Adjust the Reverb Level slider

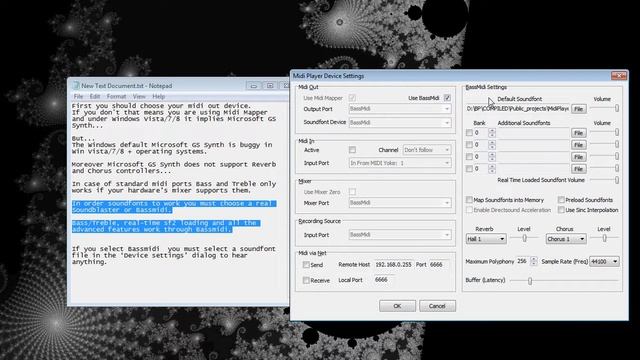[x=524, y=238]
